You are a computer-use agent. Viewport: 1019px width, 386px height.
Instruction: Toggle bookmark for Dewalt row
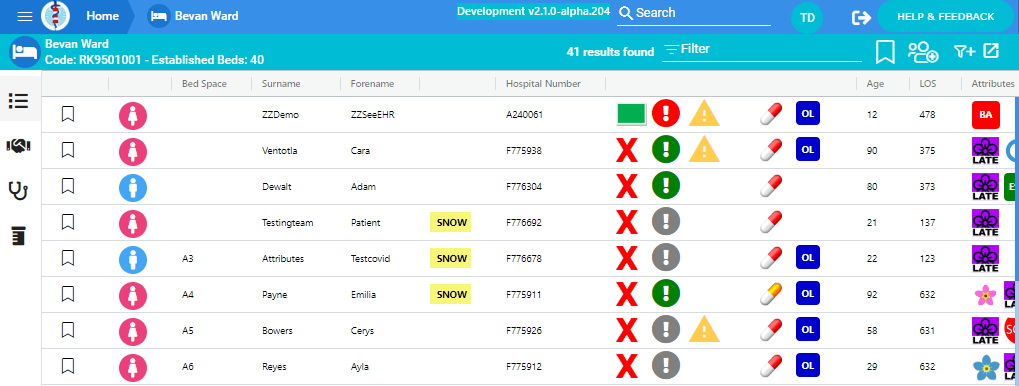pos(68,187)
